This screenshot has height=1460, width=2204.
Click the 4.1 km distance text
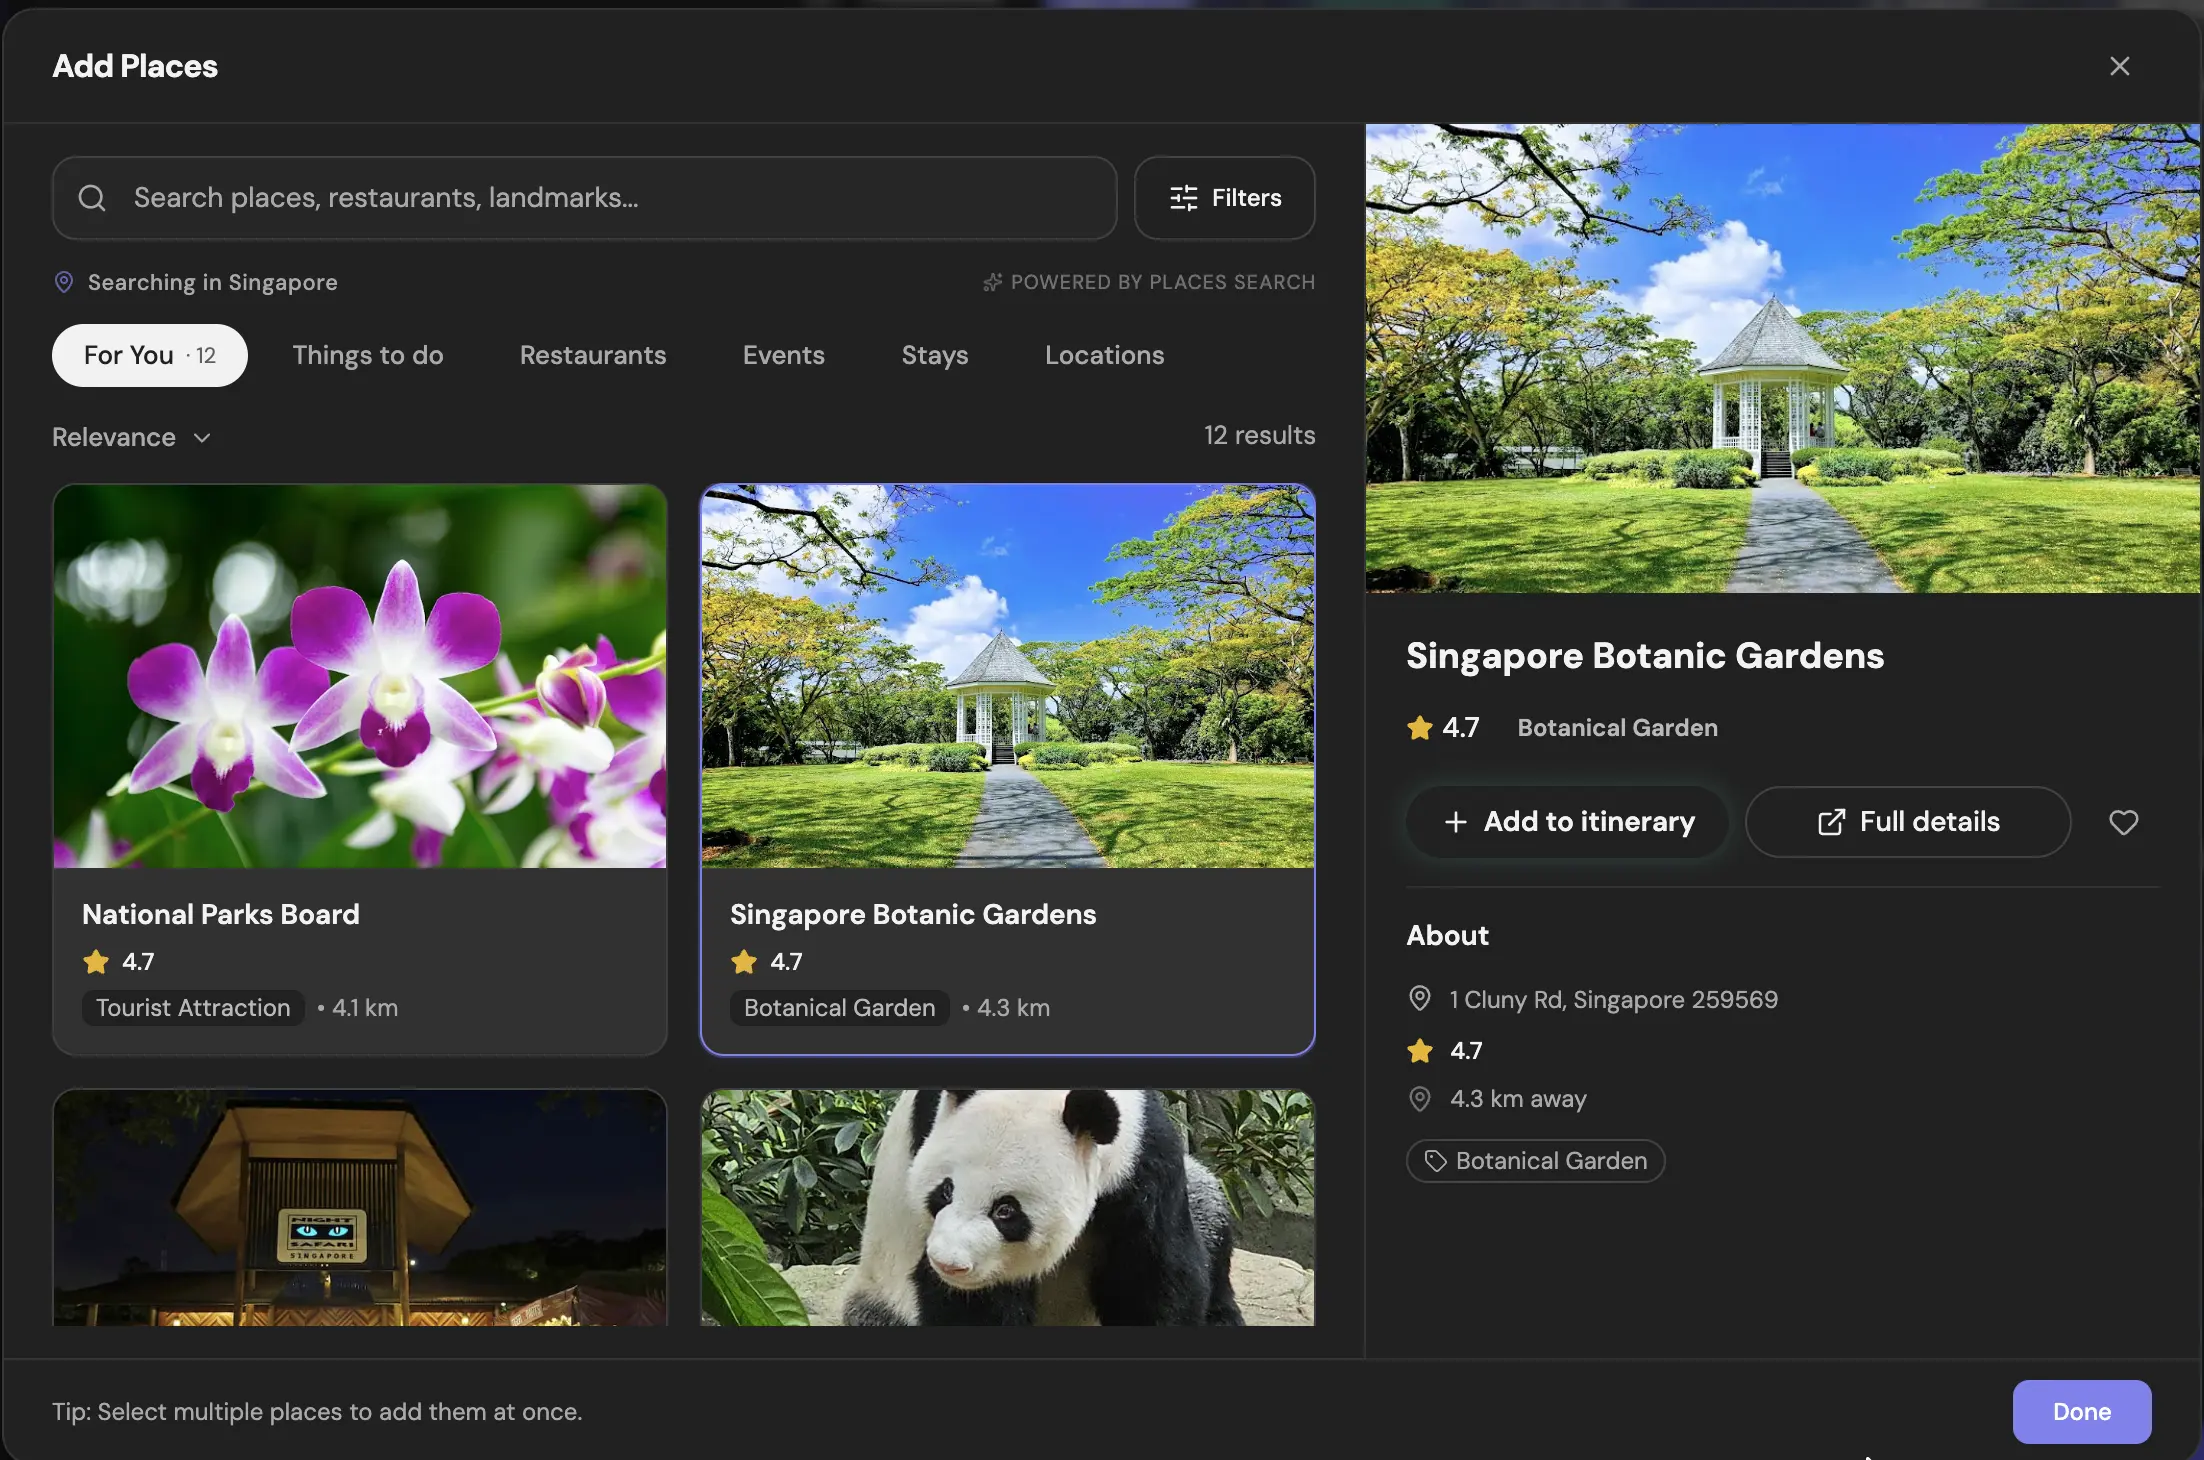click(x=365, y=1008)
